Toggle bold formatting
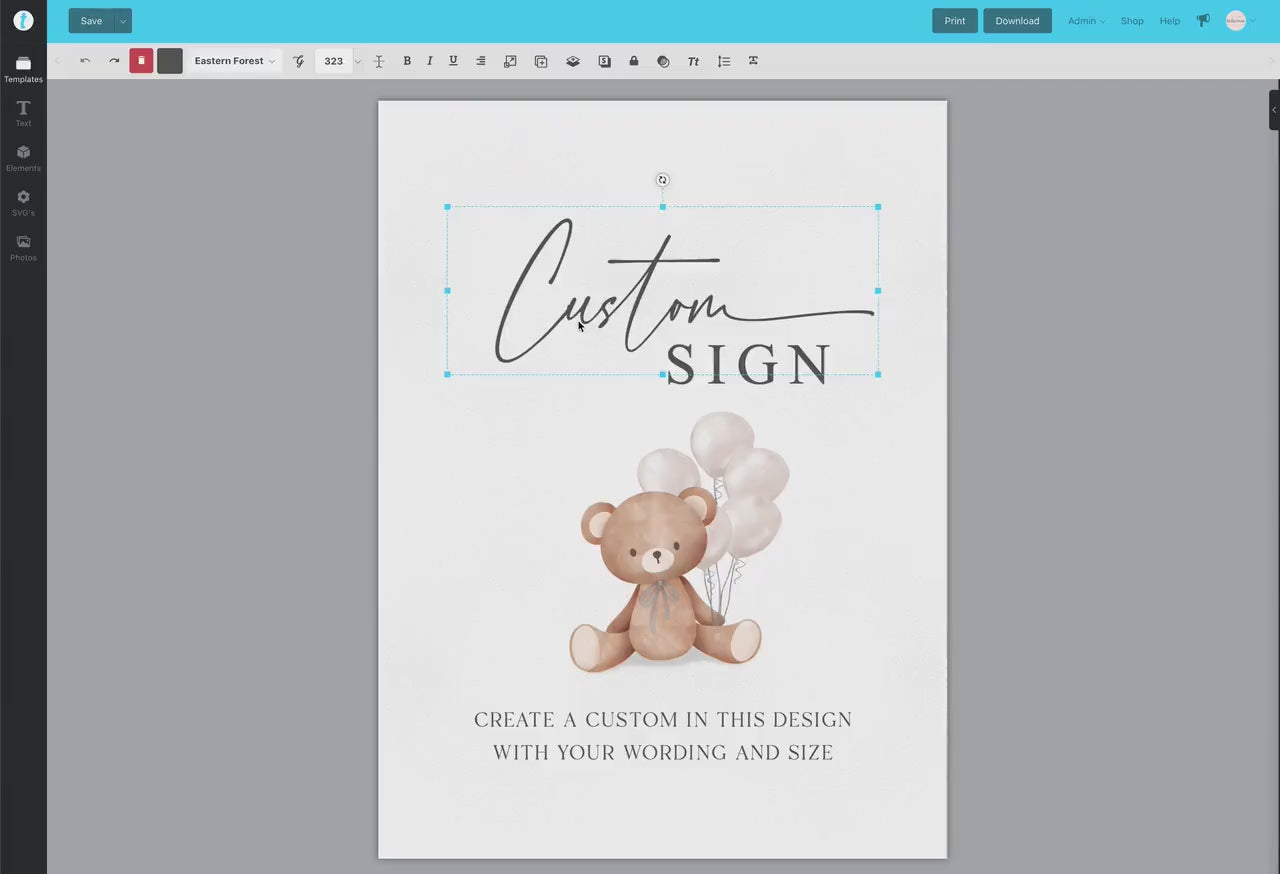 tap(407, 61)
